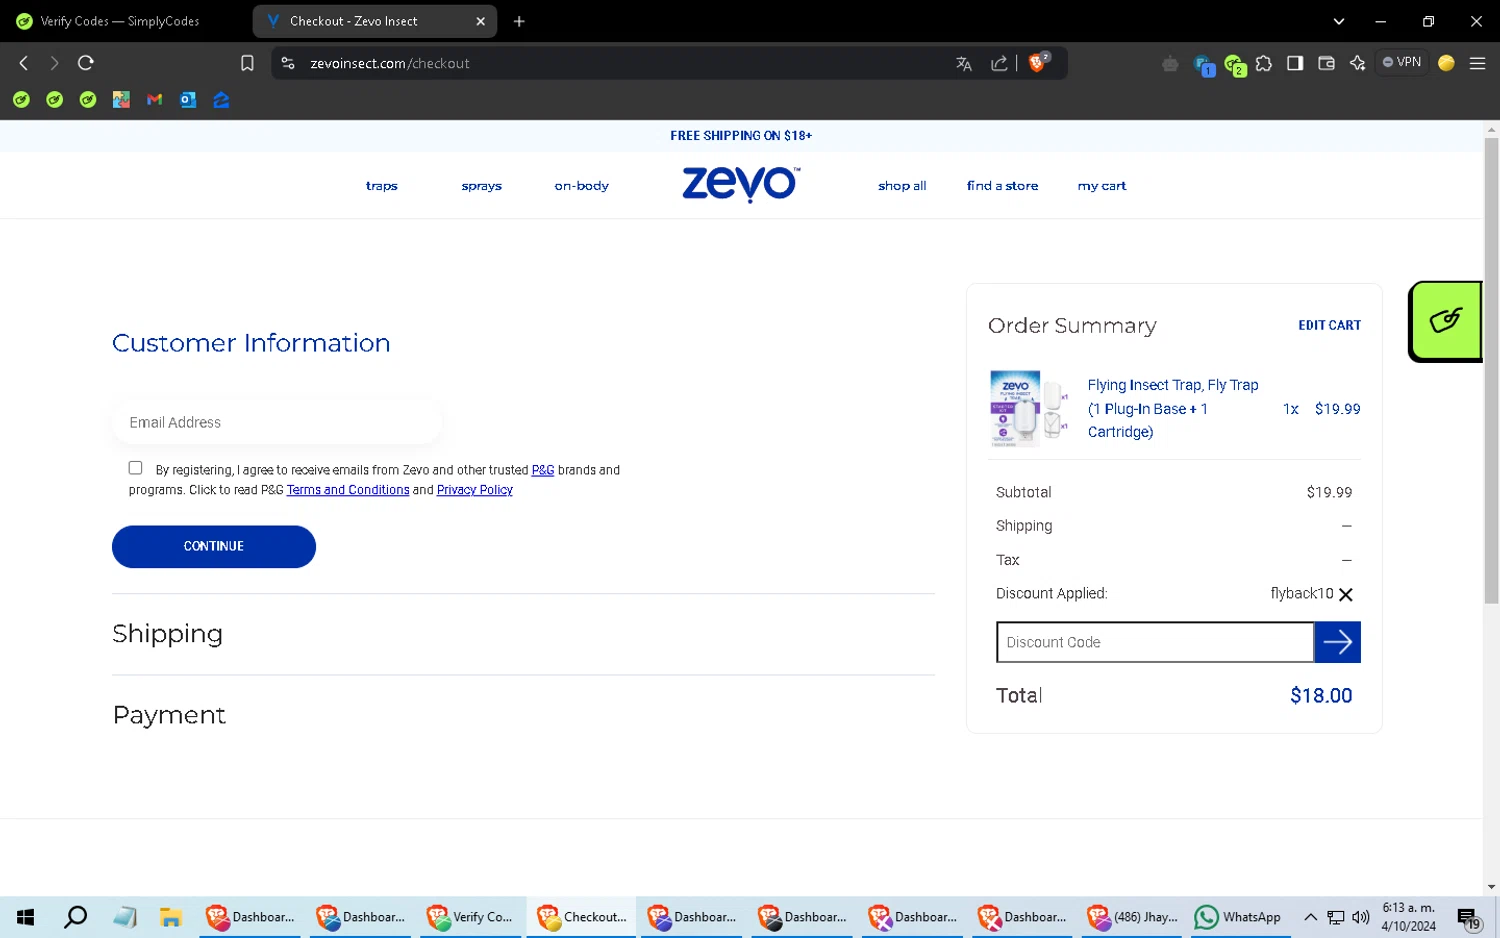
Task: Close the Checkout - Zevo Insect tab
Action: pos(480,21)
